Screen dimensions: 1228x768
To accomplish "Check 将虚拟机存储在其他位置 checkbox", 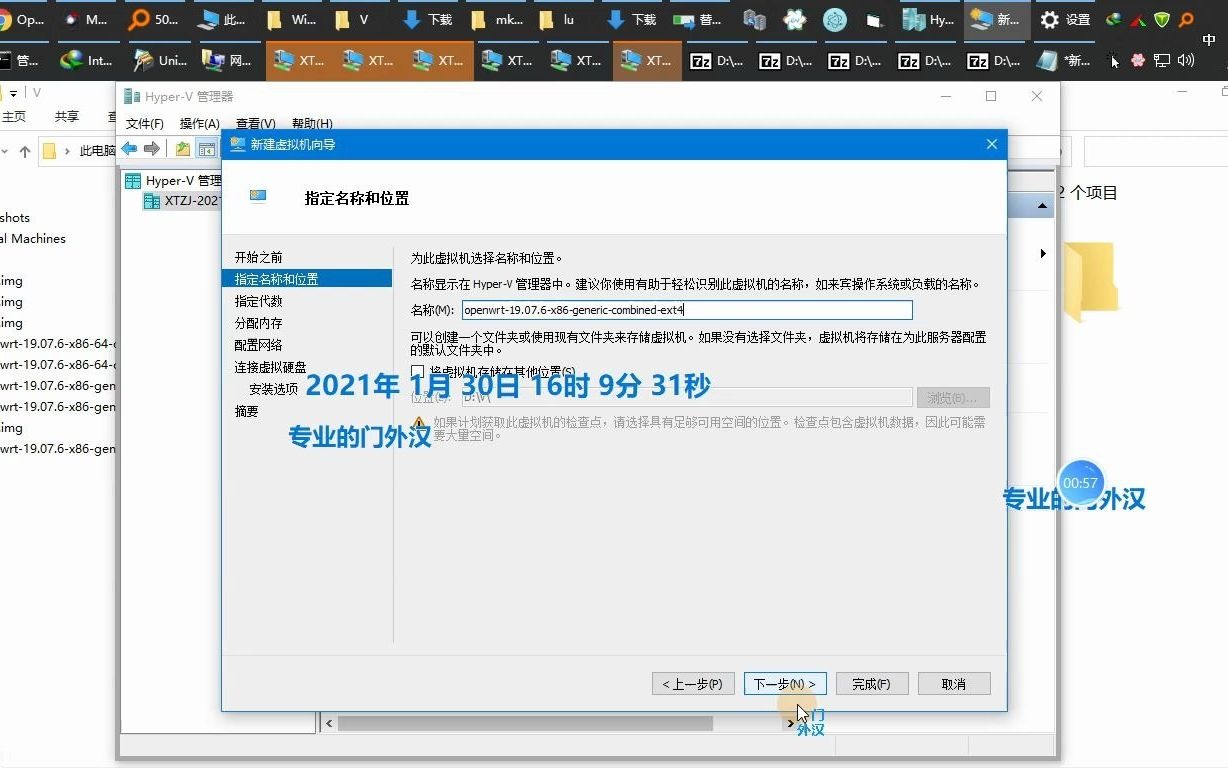I will pyautogui.click(x=418, y=372).
